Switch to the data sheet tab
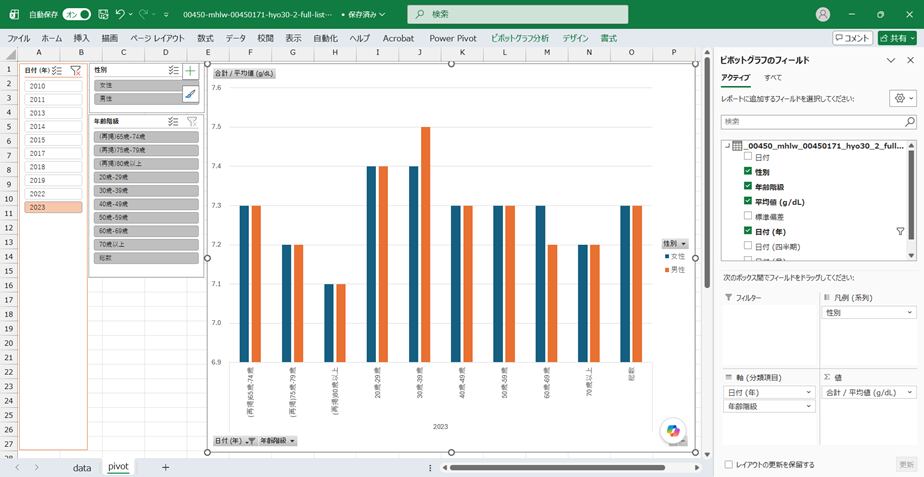Screen dimensions: 924x477 [x=82, y=467]
